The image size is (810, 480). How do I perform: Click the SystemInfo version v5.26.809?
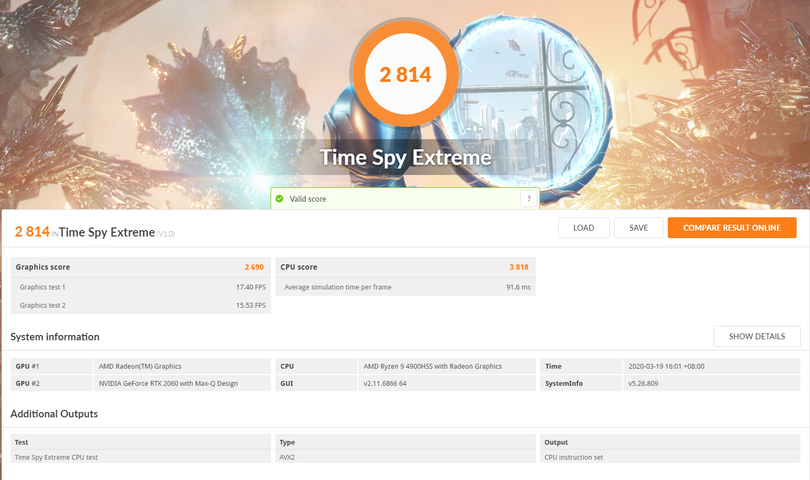click(x=643, y=383)
